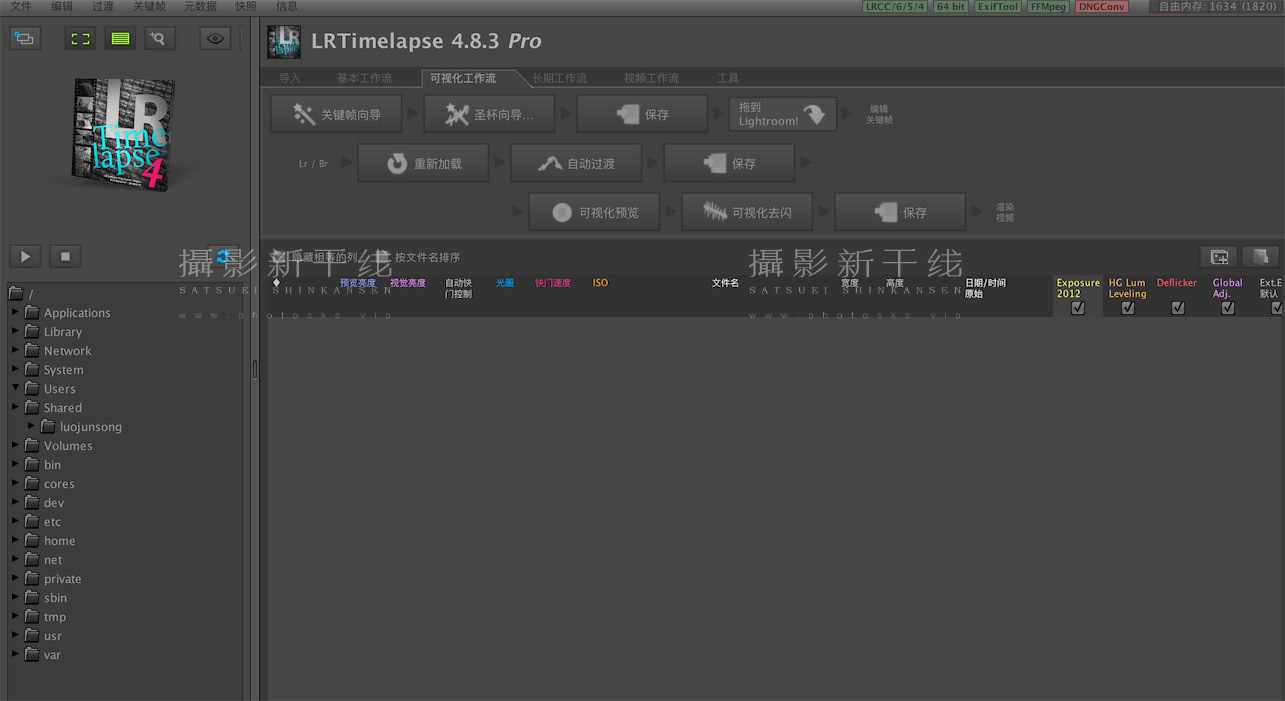Switch to the 长期工作流 tab
This screenshot has height=701, width=1285.
click(x=559, y=78)
